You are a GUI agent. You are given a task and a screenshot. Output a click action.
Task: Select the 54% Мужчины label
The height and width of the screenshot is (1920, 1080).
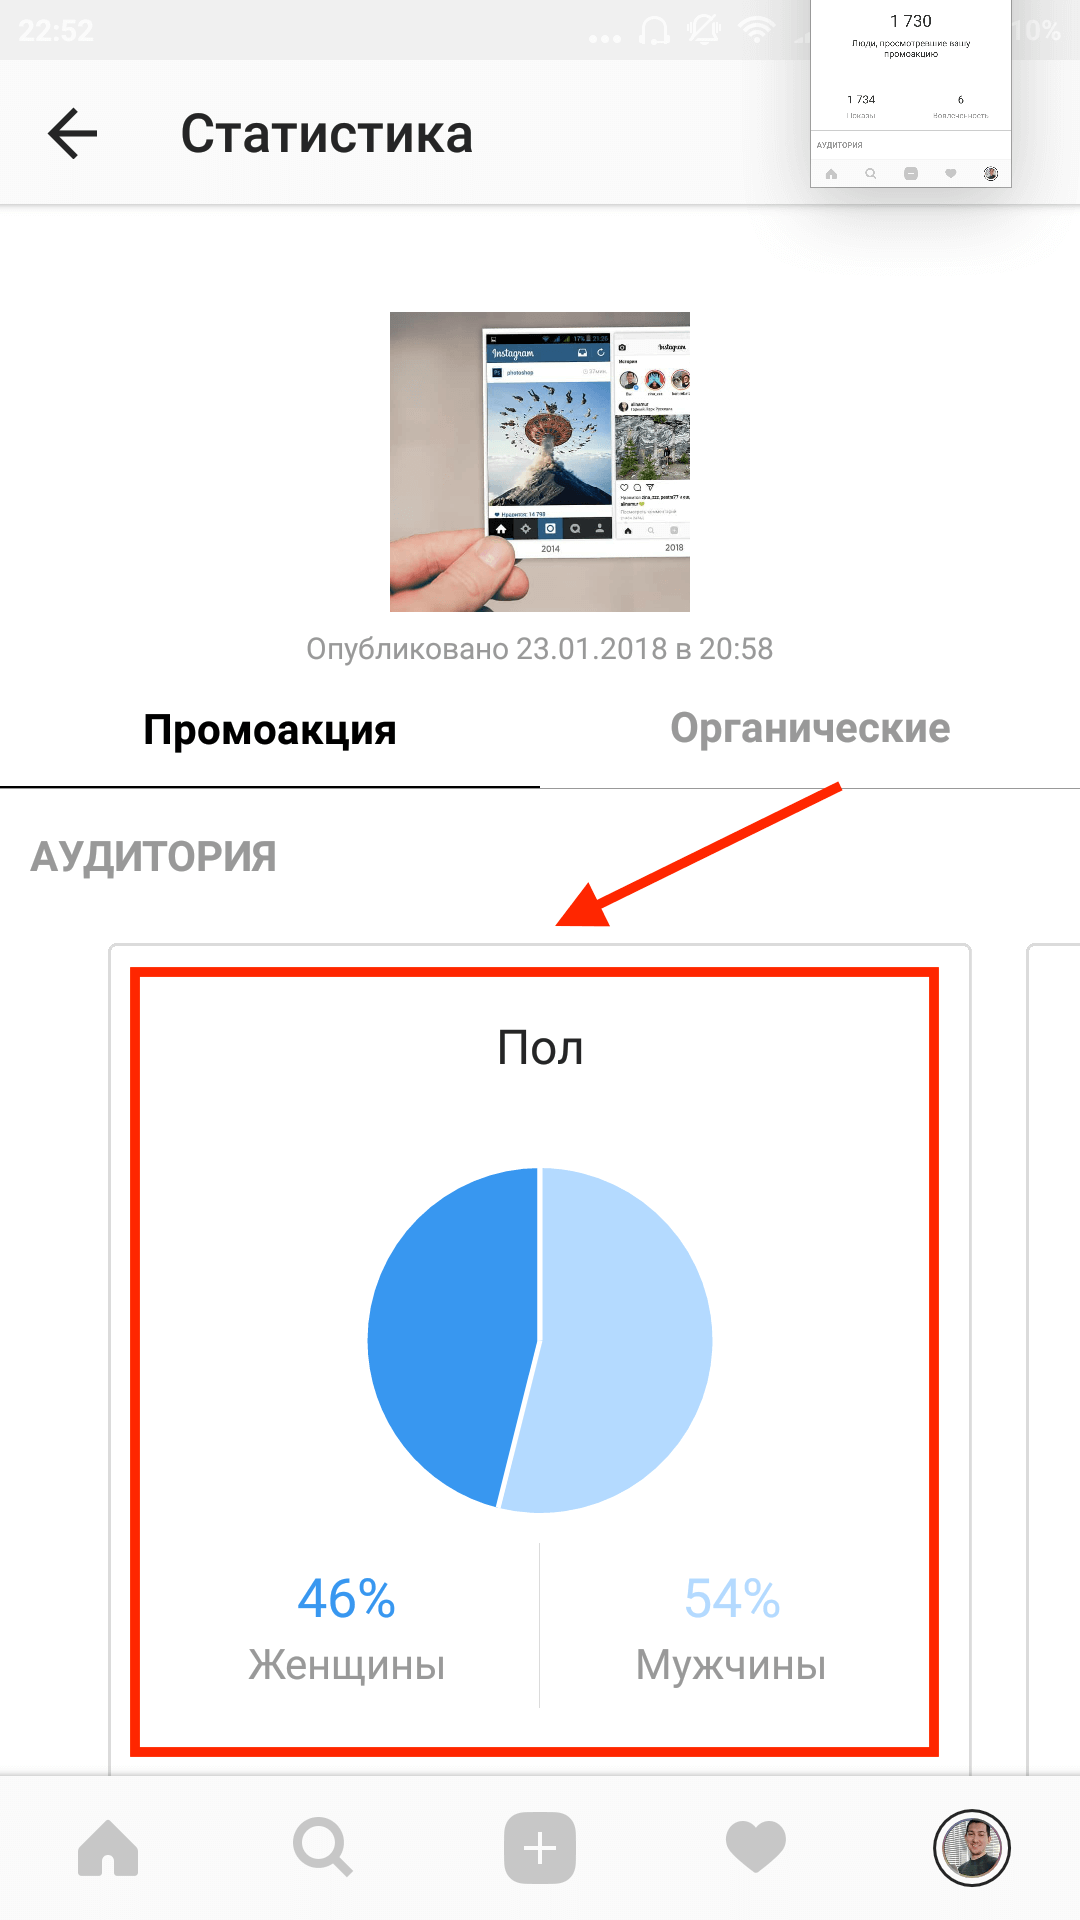point(732,1628)
